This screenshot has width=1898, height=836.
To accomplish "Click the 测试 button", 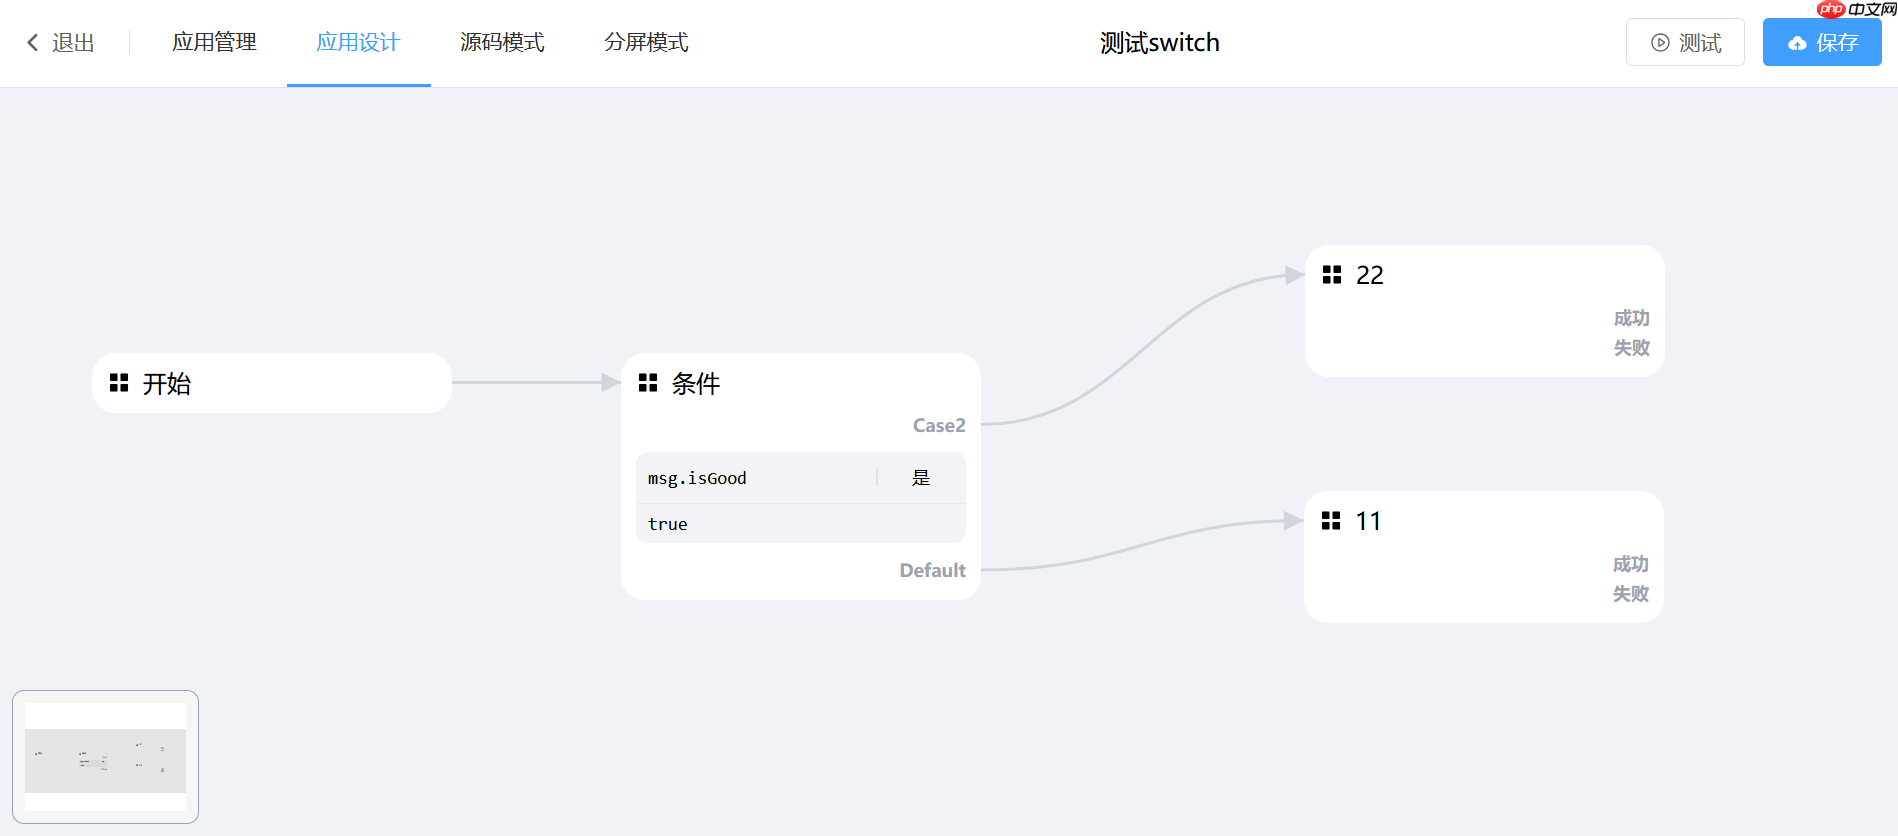I will click(1685, 42).
